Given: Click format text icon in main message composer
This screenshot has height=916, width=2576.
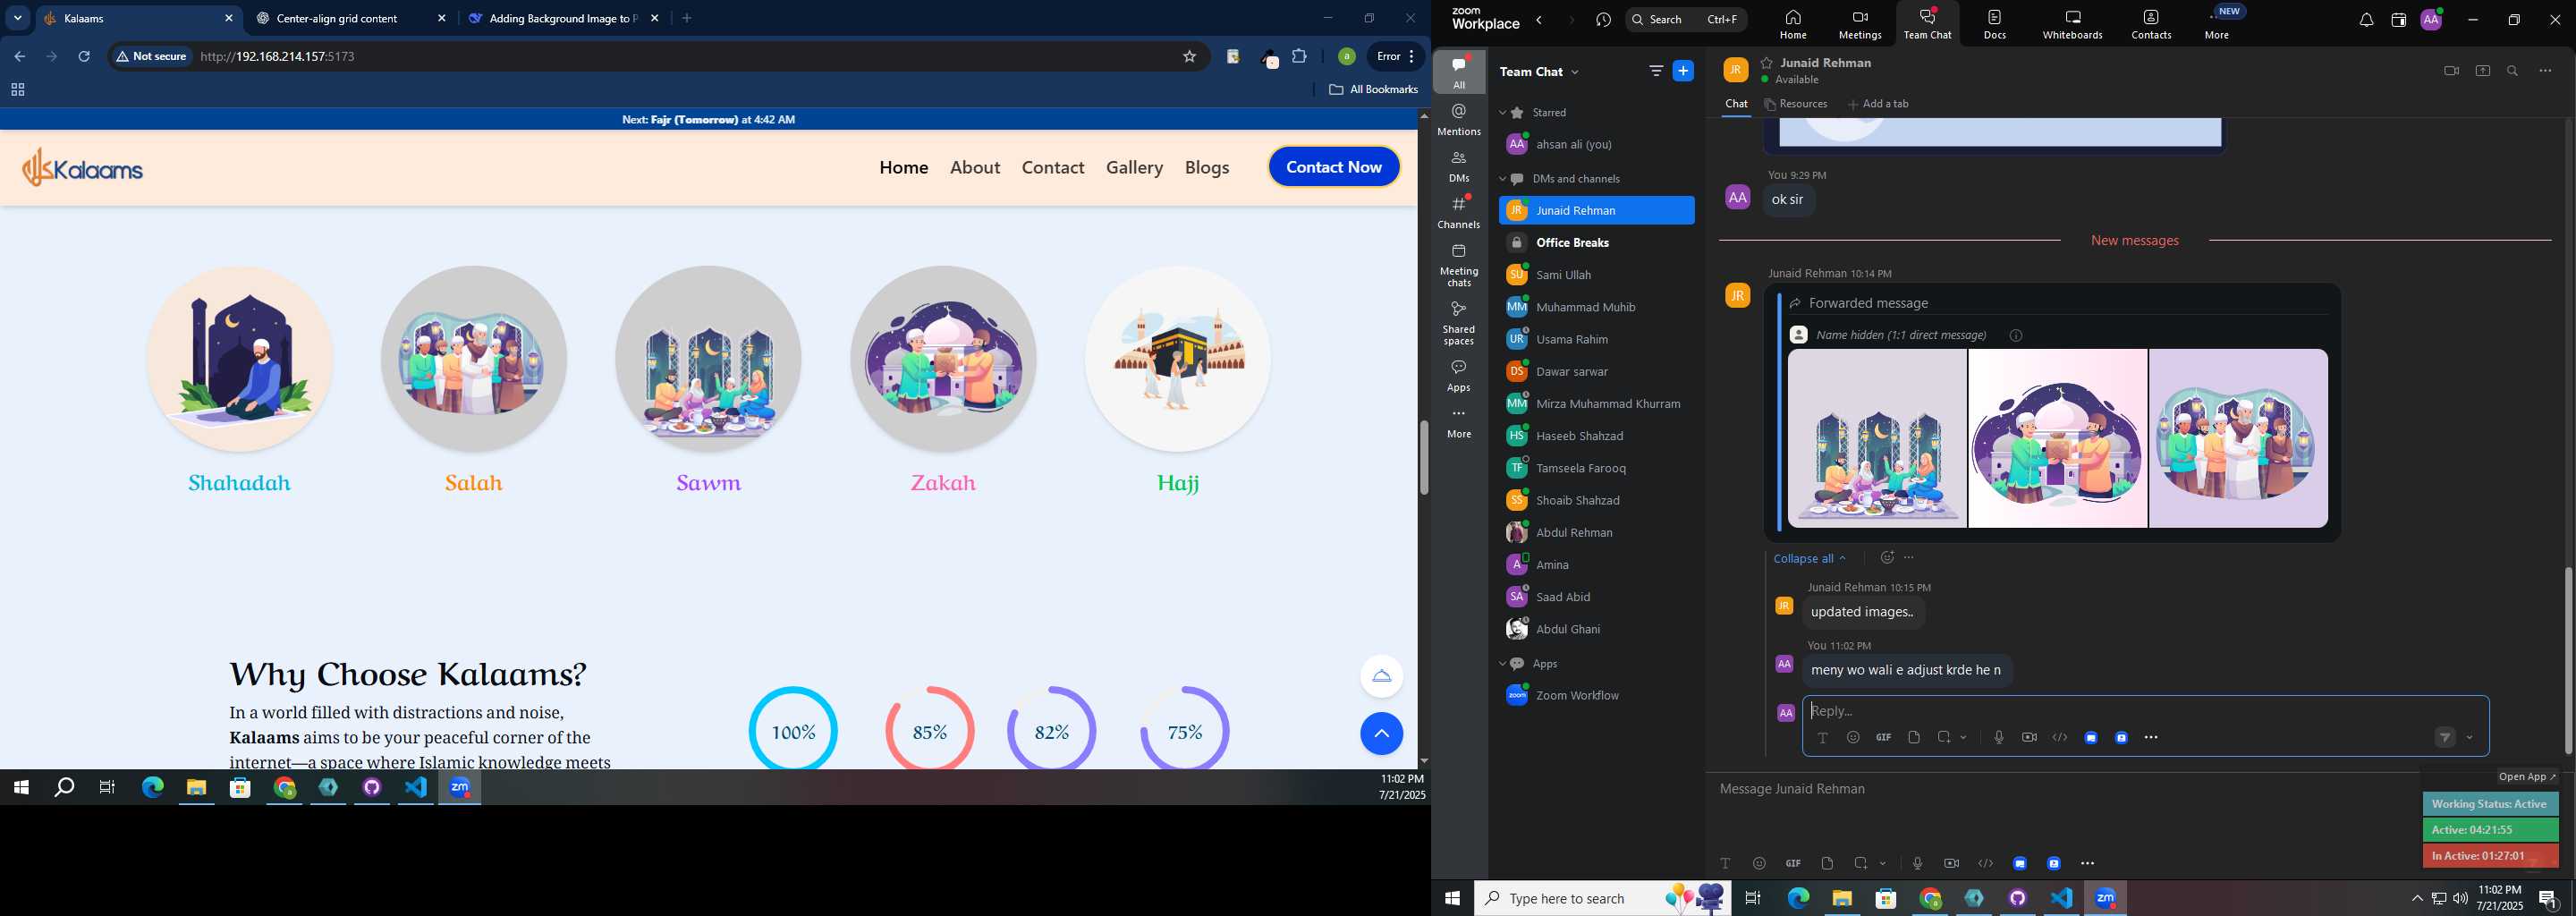Looking at the screenshot, I should click(x=1725, y=863).
